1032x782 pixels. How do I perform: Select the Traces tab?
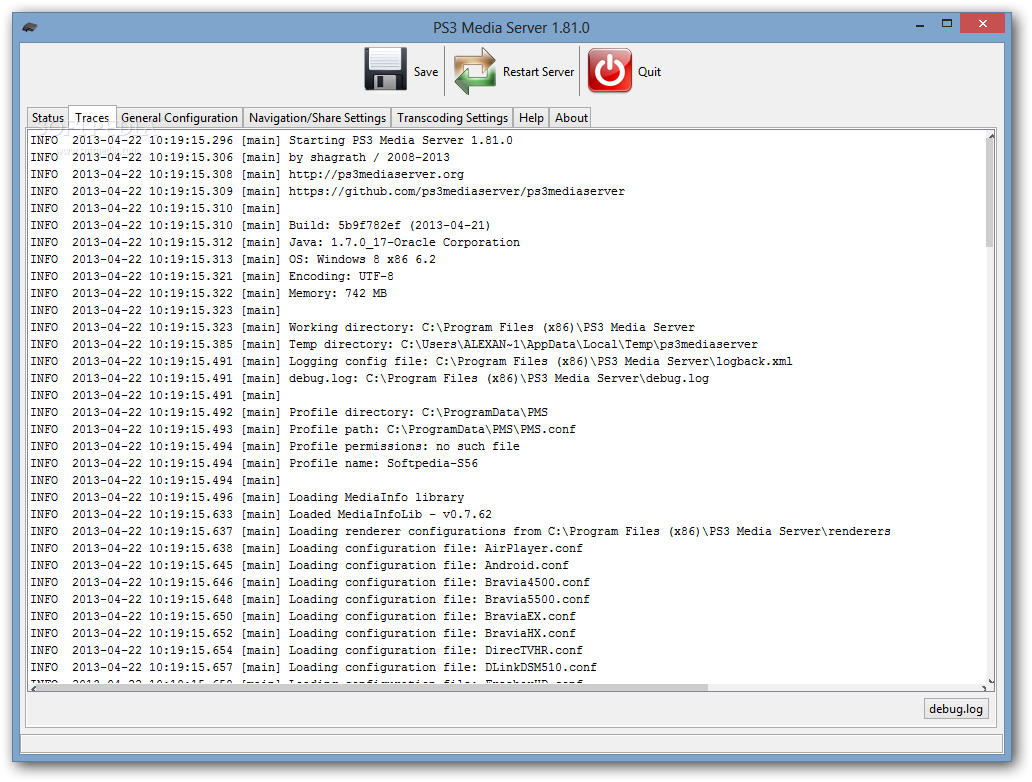[x=92, y=117]
